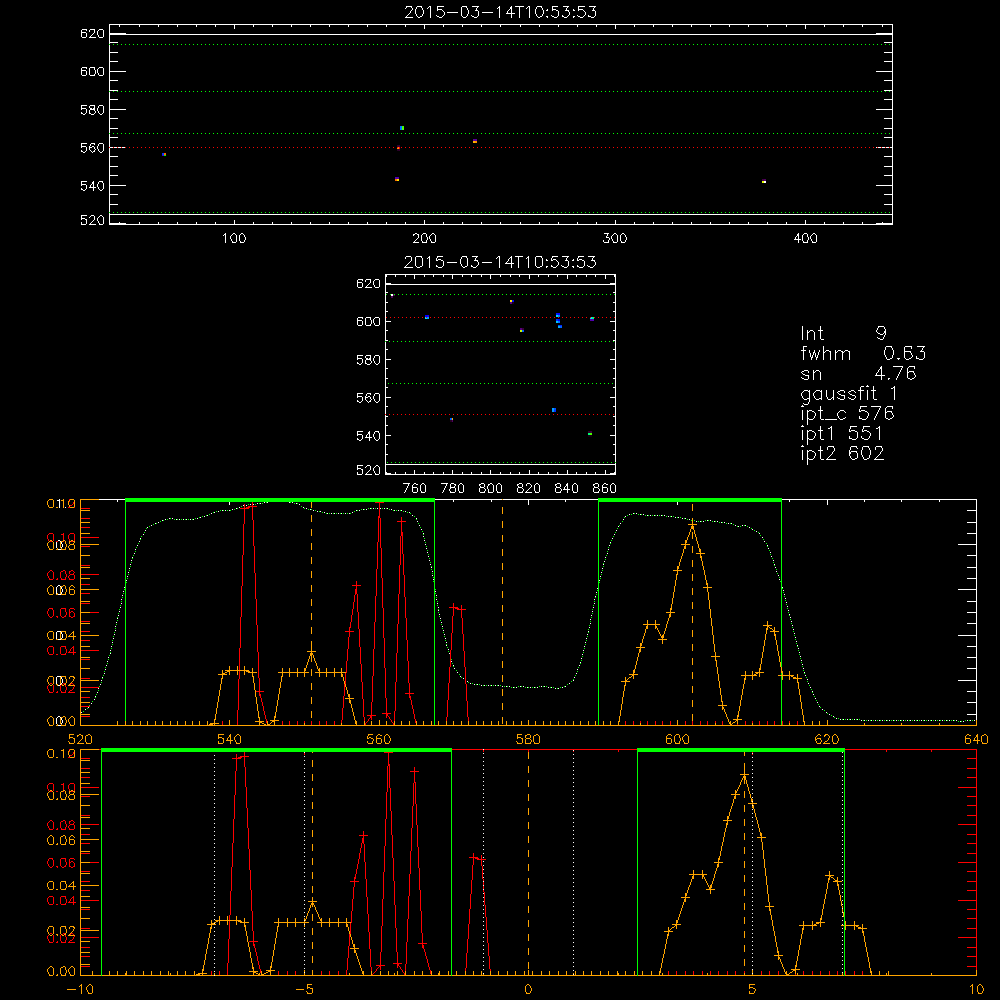1000x1000 pixels.
Task: Click the middle plot's title 2015-03-14T10:53:53
Action: click(501, 262)
